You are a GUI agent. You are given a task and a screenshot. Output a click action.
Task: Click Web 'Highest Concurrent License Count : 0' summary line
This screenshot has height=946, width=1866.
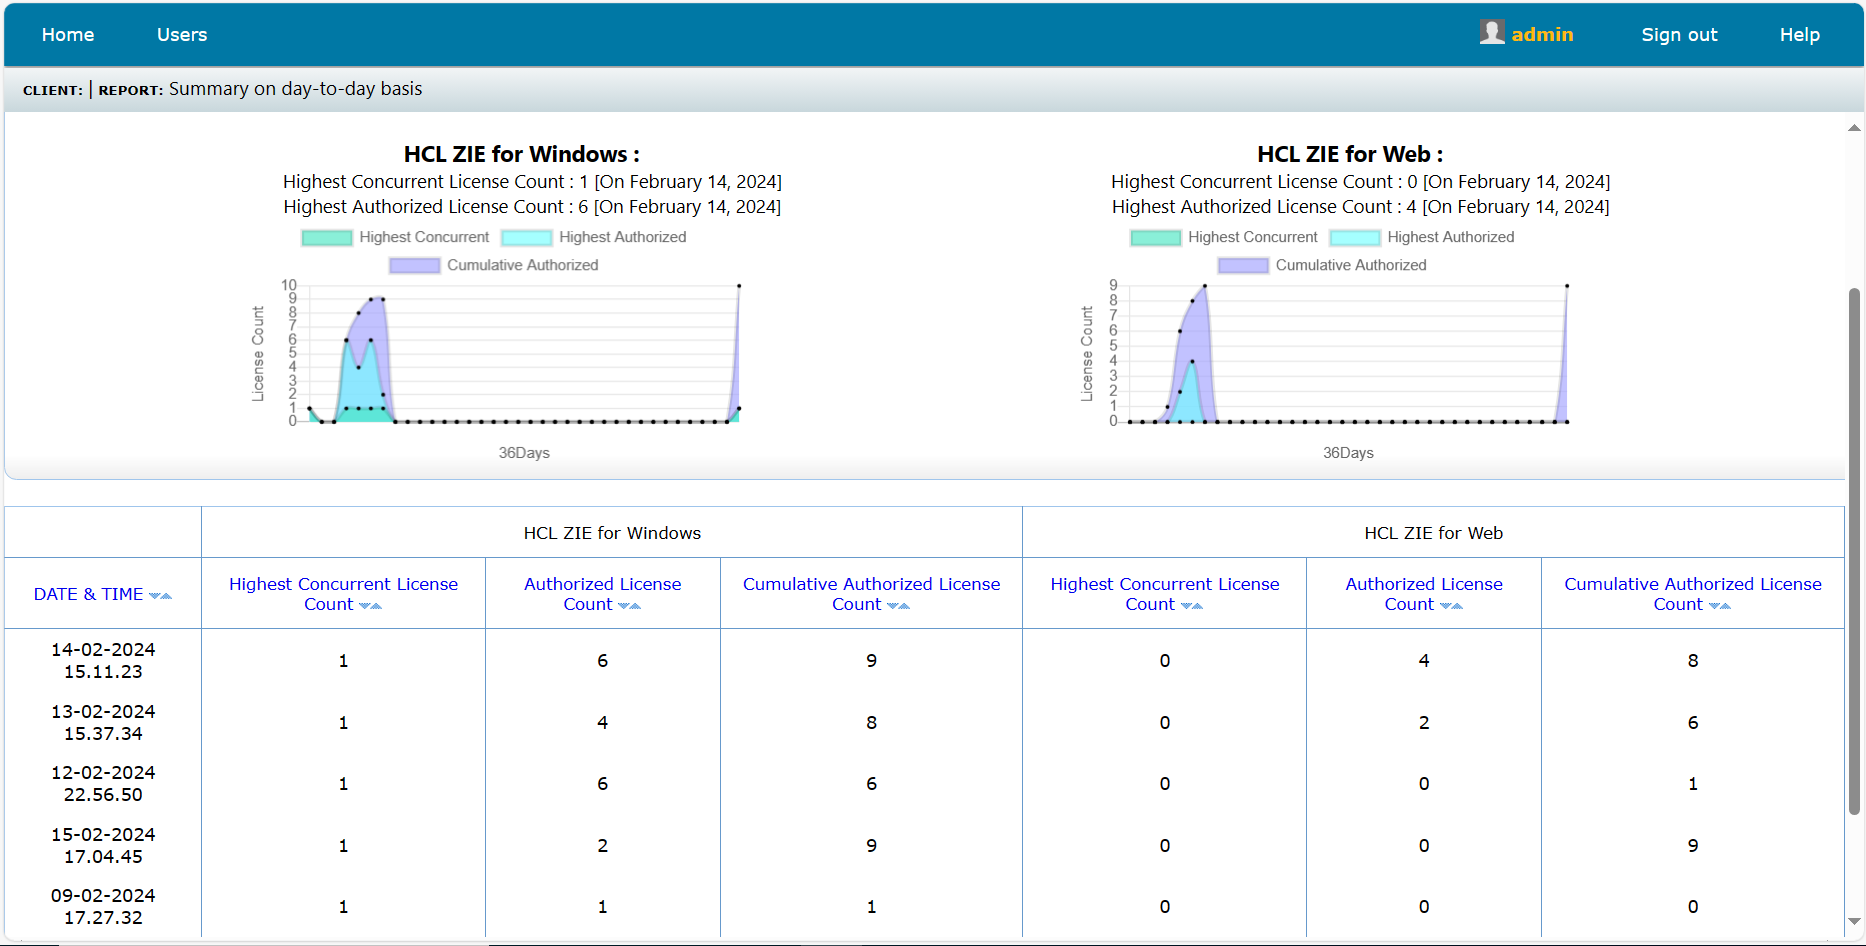(1361, 182)
